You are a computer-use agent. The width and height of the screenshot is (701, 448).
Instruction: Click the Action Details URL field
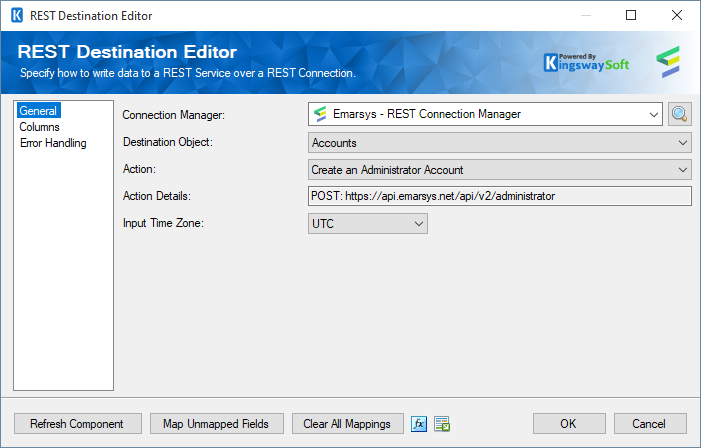(499, 196)
